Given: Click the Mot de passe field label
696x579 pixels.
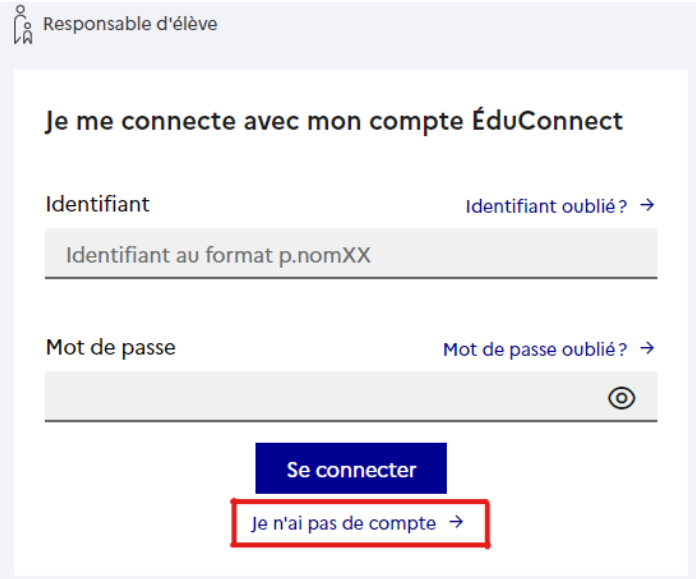Looking at the screenshot, I should 111,348.
